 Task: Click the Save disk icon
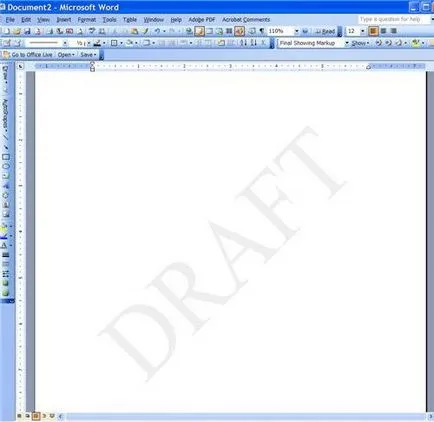click(x=27, y=31)
